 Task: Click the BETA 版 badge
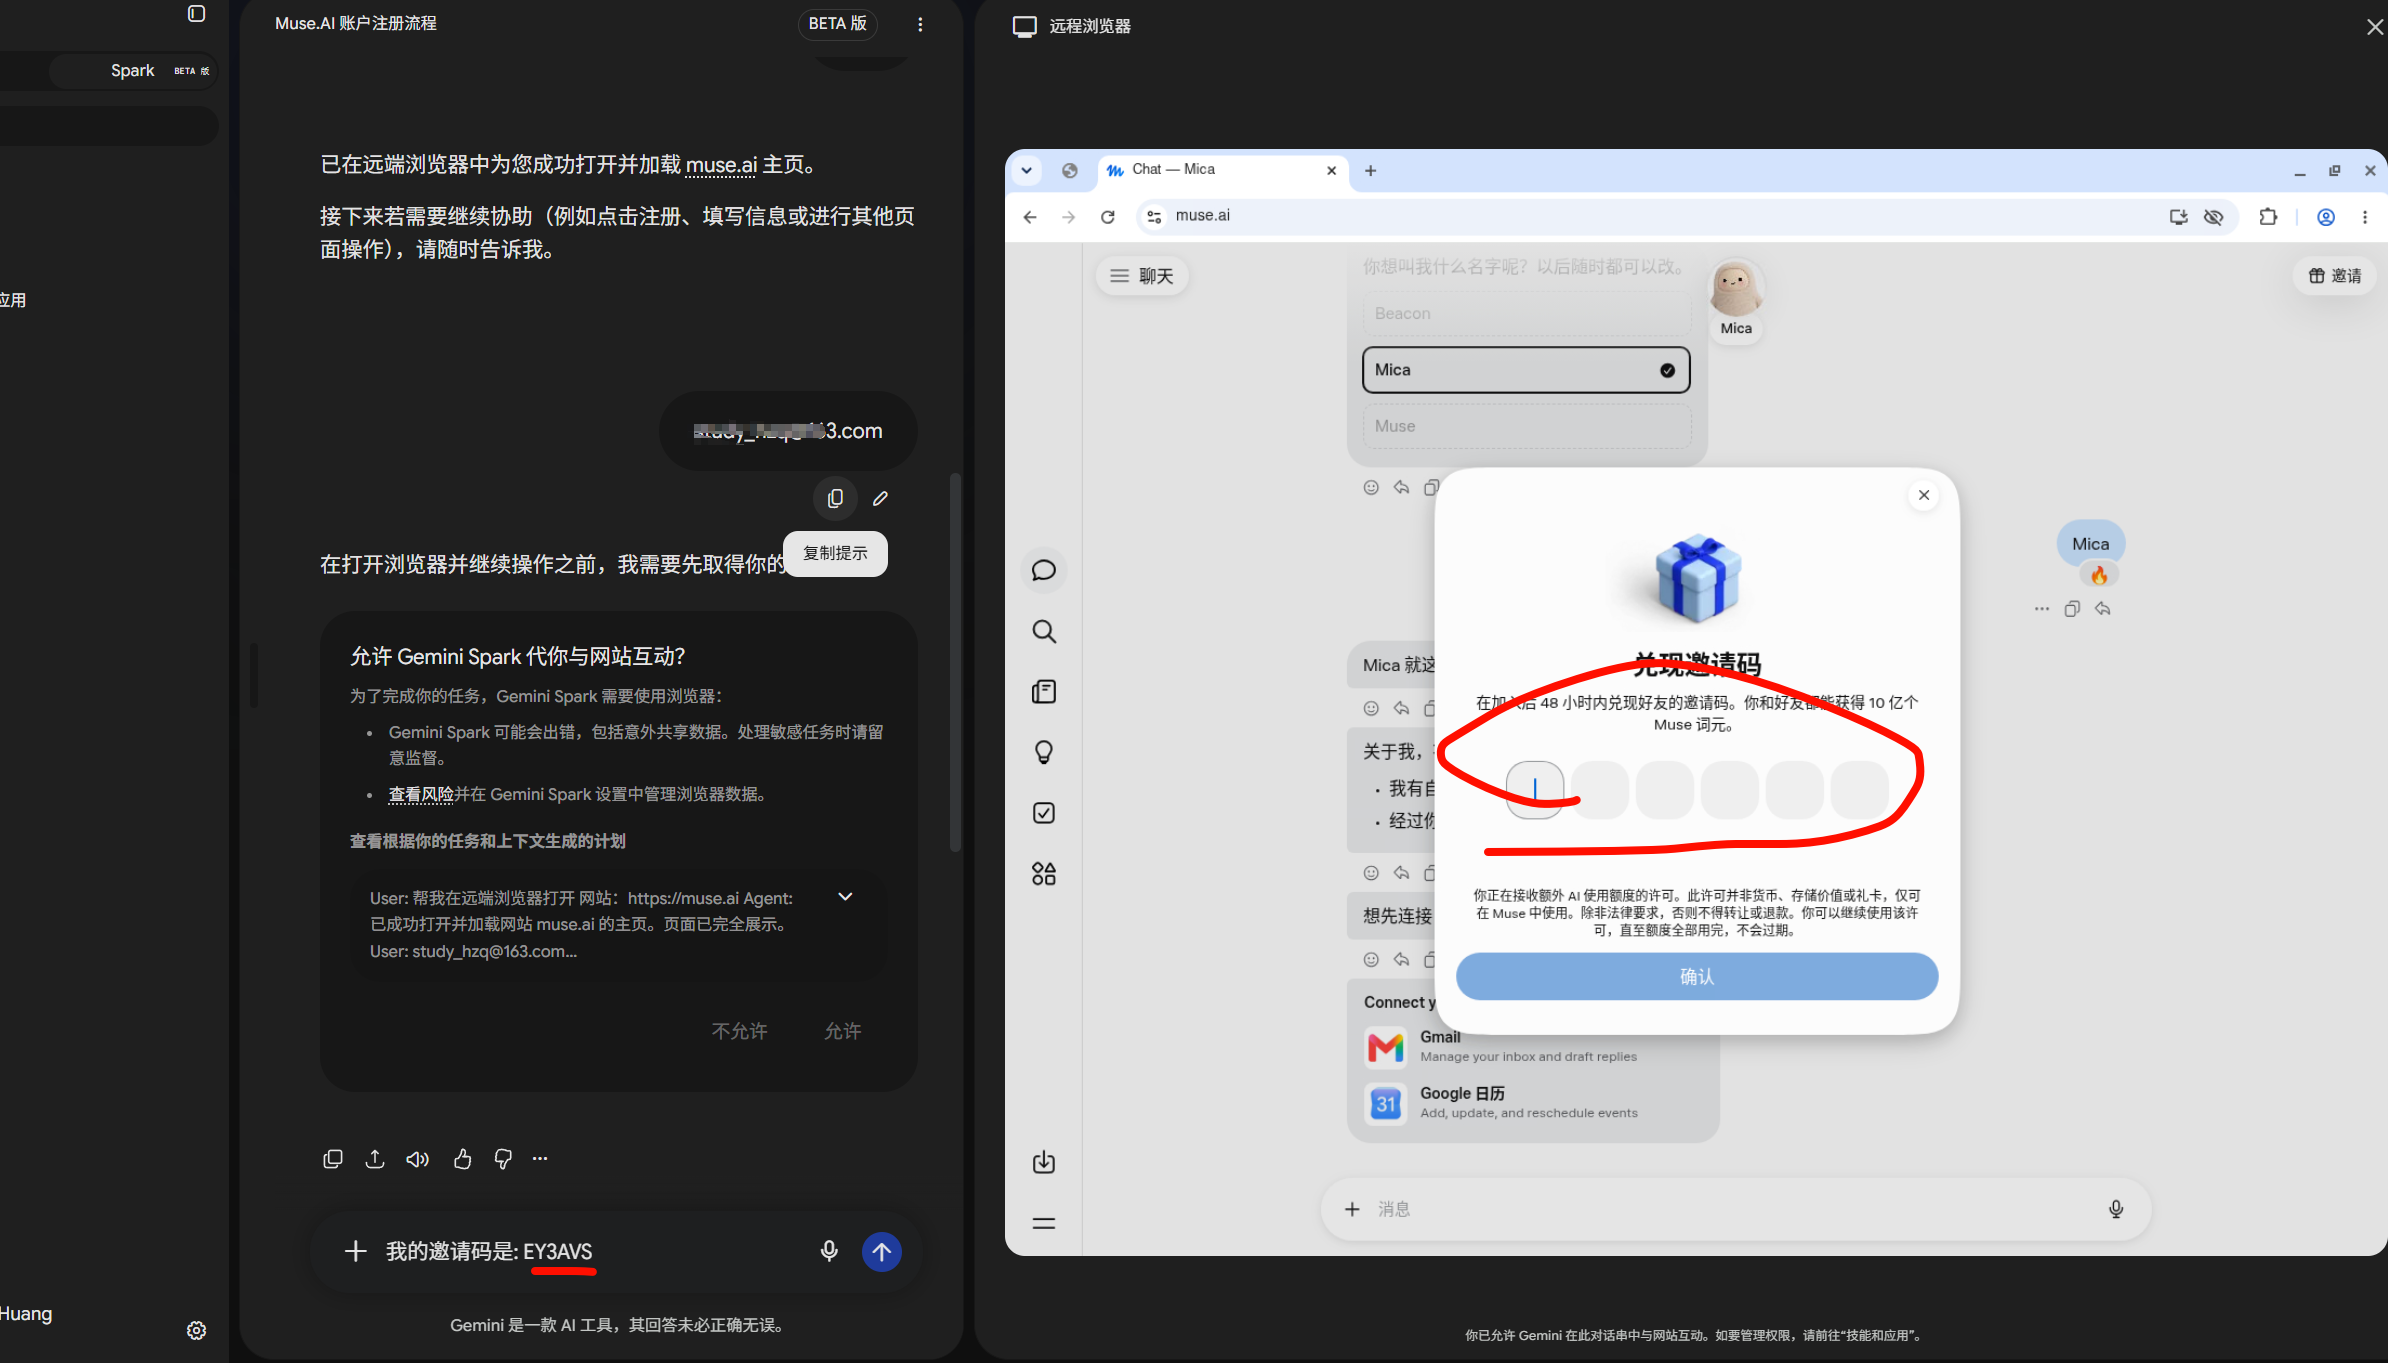pos(837,24)
